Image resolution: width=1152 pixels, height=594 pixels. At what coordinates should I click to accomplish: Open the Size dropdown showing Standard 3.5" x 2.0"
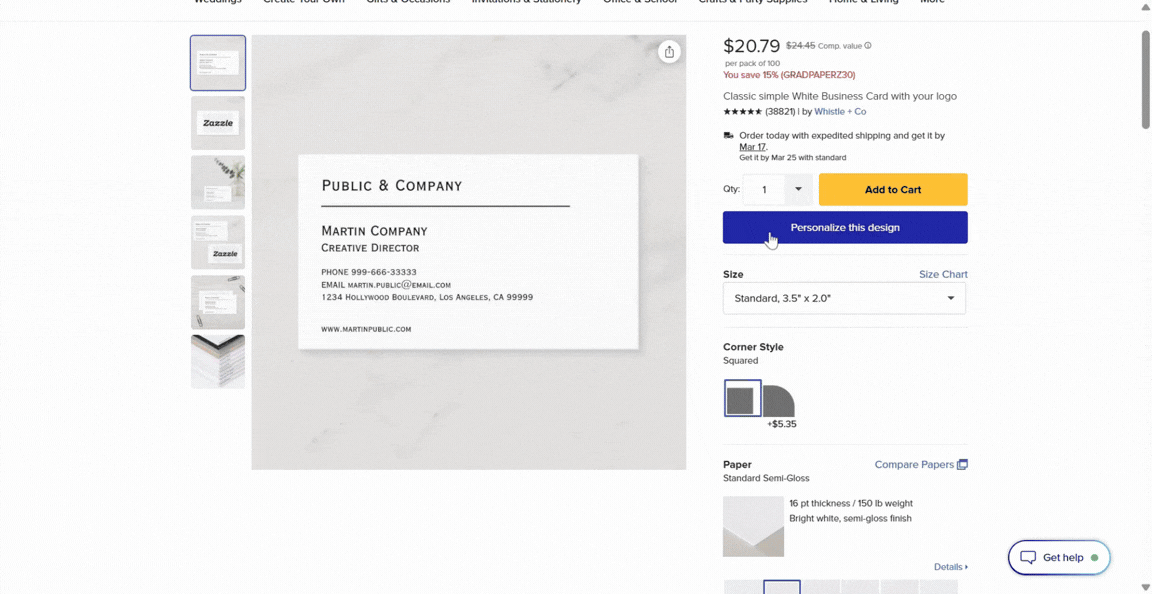coord(844,298)
